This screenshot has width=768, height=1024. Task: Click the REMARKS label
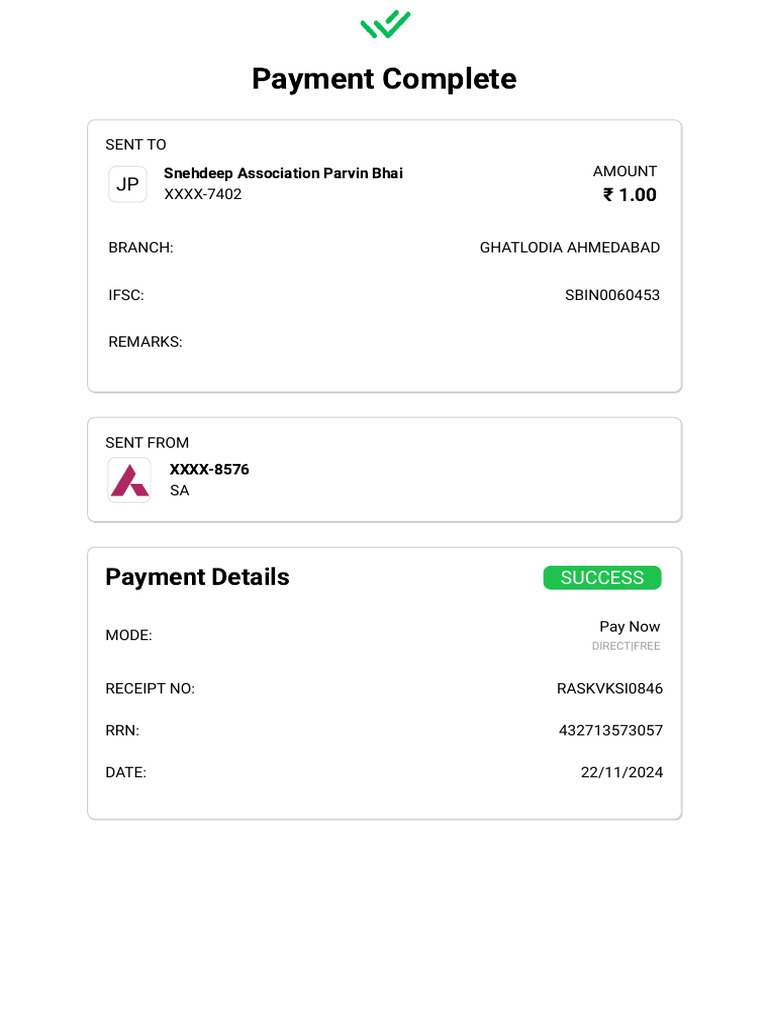(x=145, y=342)
